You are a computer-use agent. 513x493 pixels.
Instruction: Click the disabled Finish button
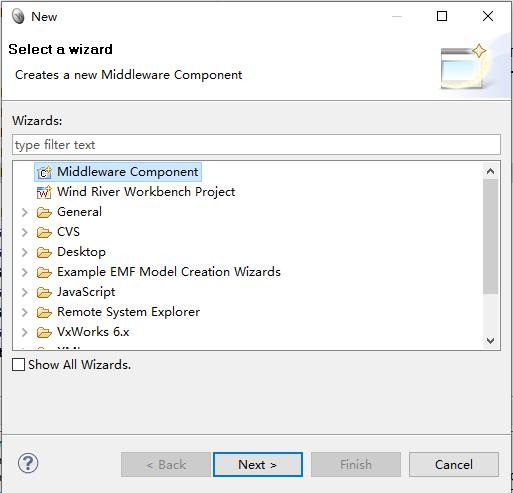click(x=356, y=464)
